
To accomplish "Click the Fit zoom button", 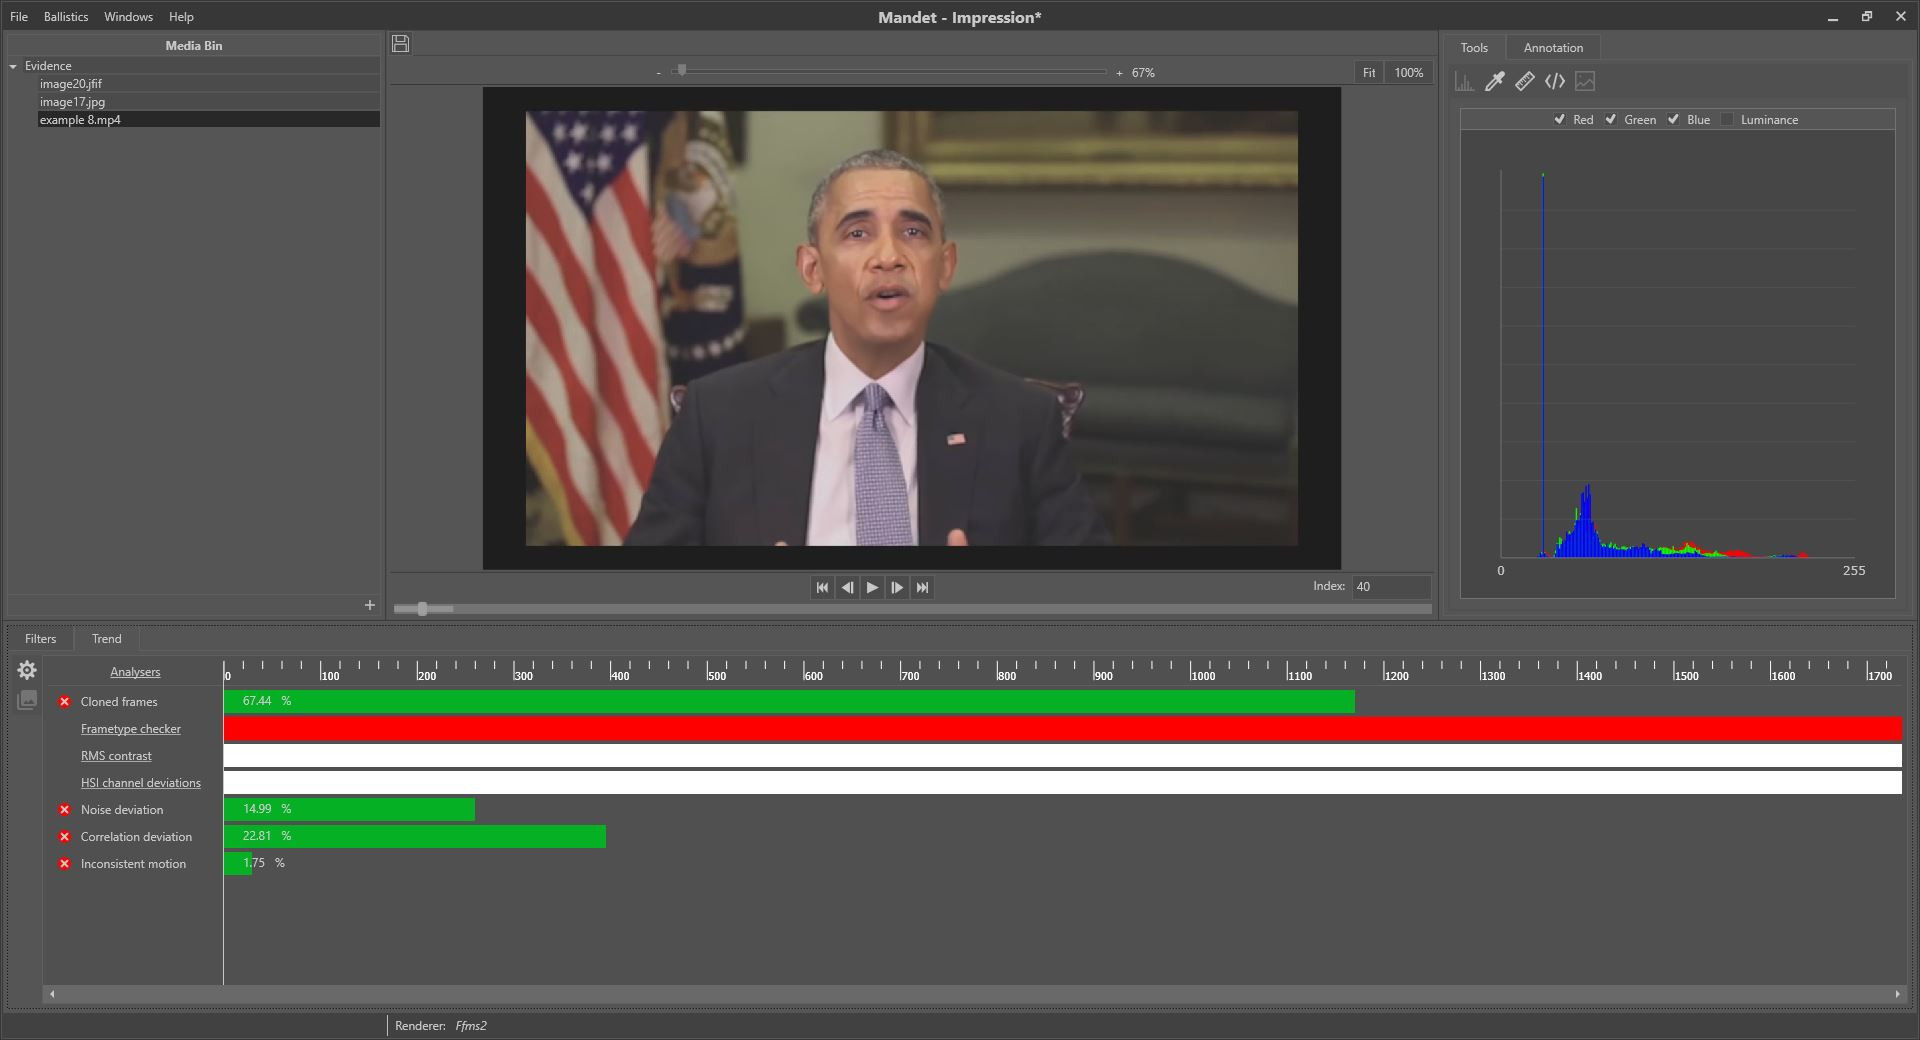I will (1369, 73).
